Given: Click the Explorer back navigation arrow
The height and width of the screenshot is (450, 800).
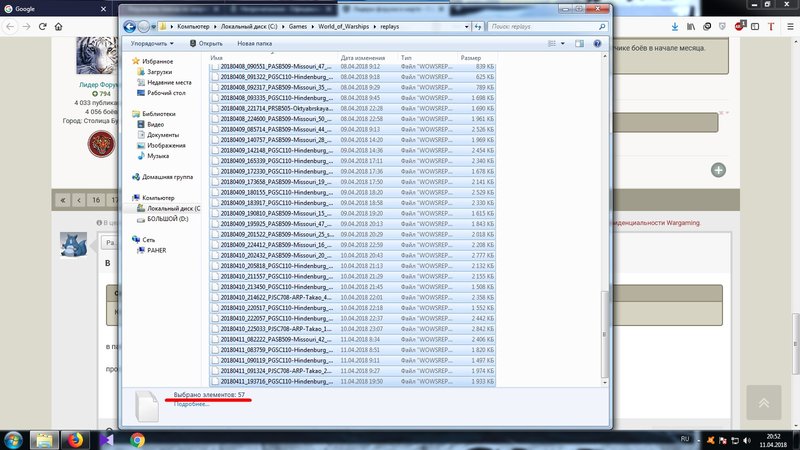Looking at the screenshot, I should pos(130,25).
